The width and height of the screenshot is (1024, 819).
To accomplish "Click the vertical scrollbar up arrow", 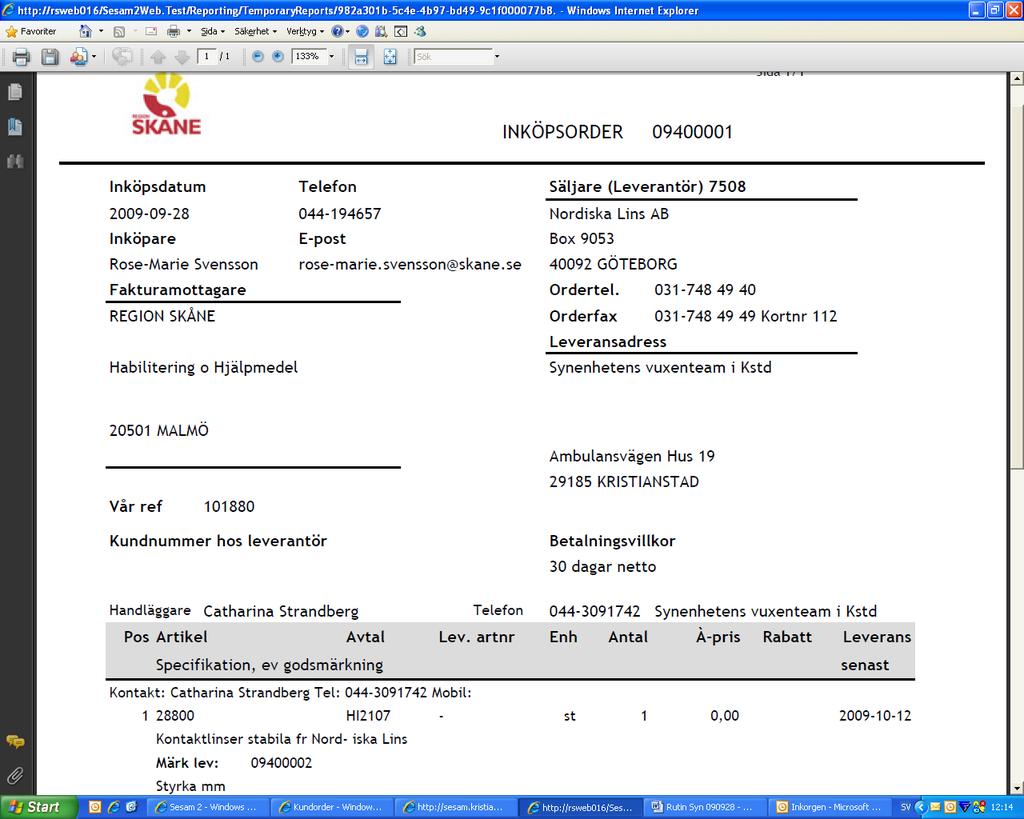I will [x=1017, y=78].
